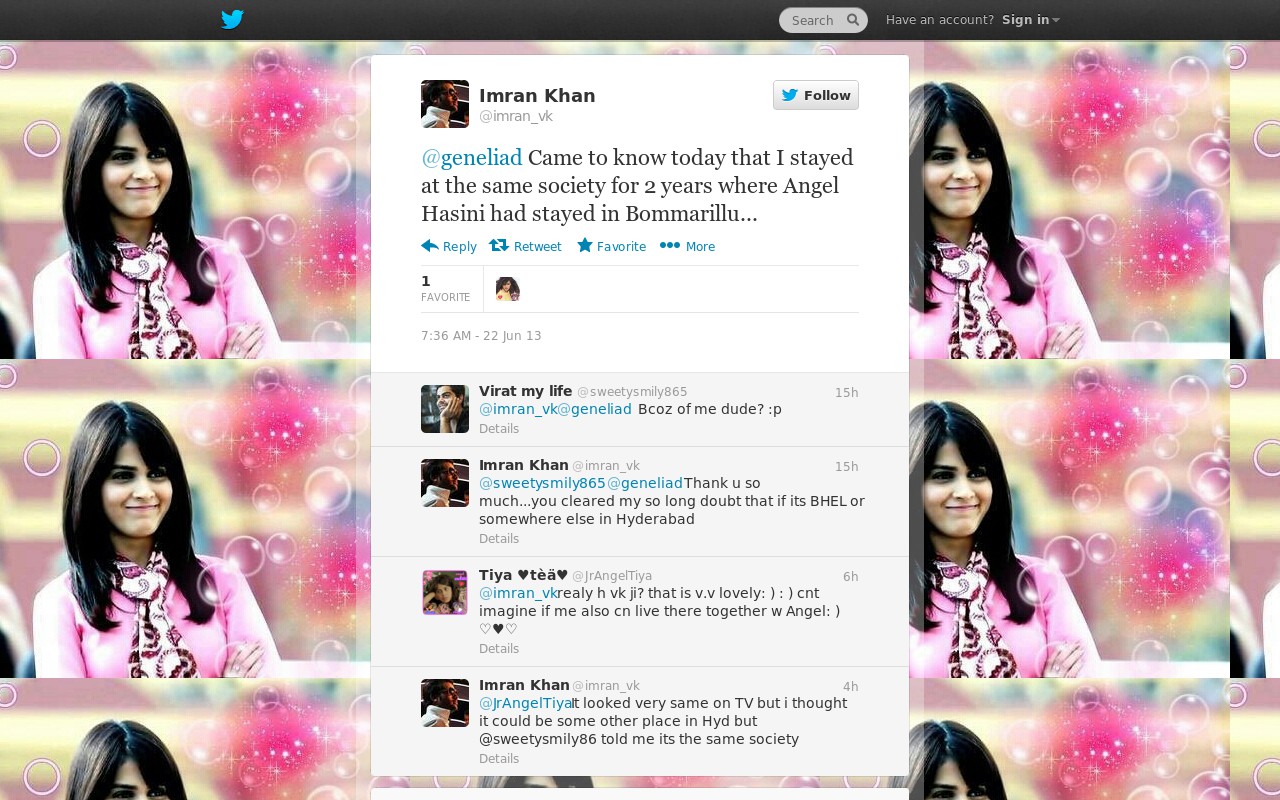
Task: Open Imran Khan avatar in the 15h reply
Action: 445,483
